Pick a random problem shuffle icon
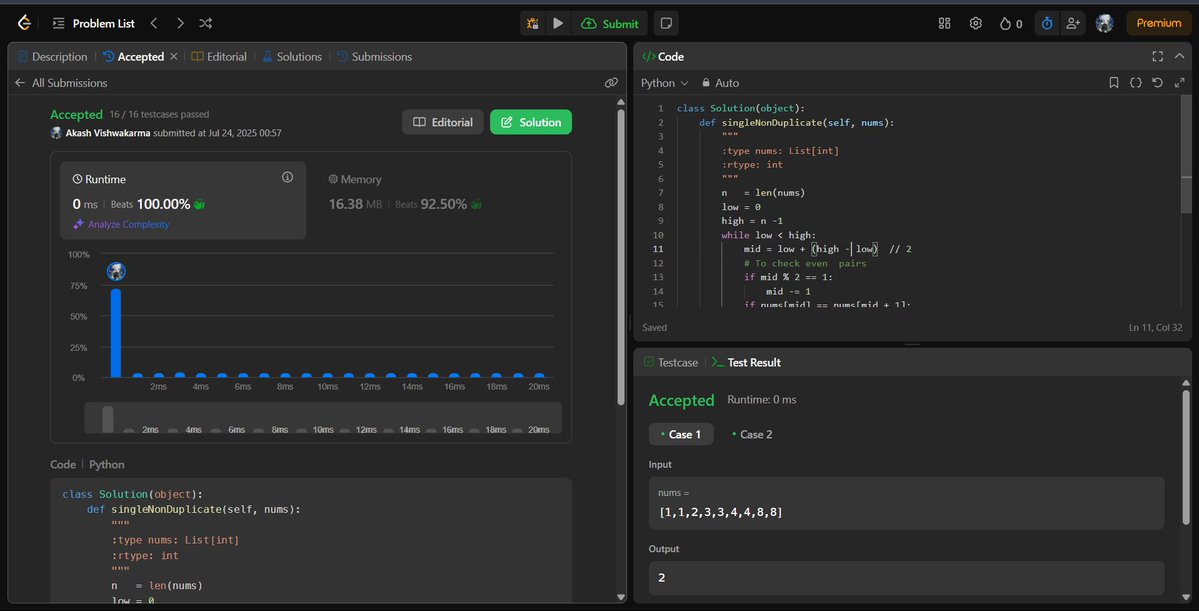1199x611 pixels. pyautogui.click(x=206, y=24)
